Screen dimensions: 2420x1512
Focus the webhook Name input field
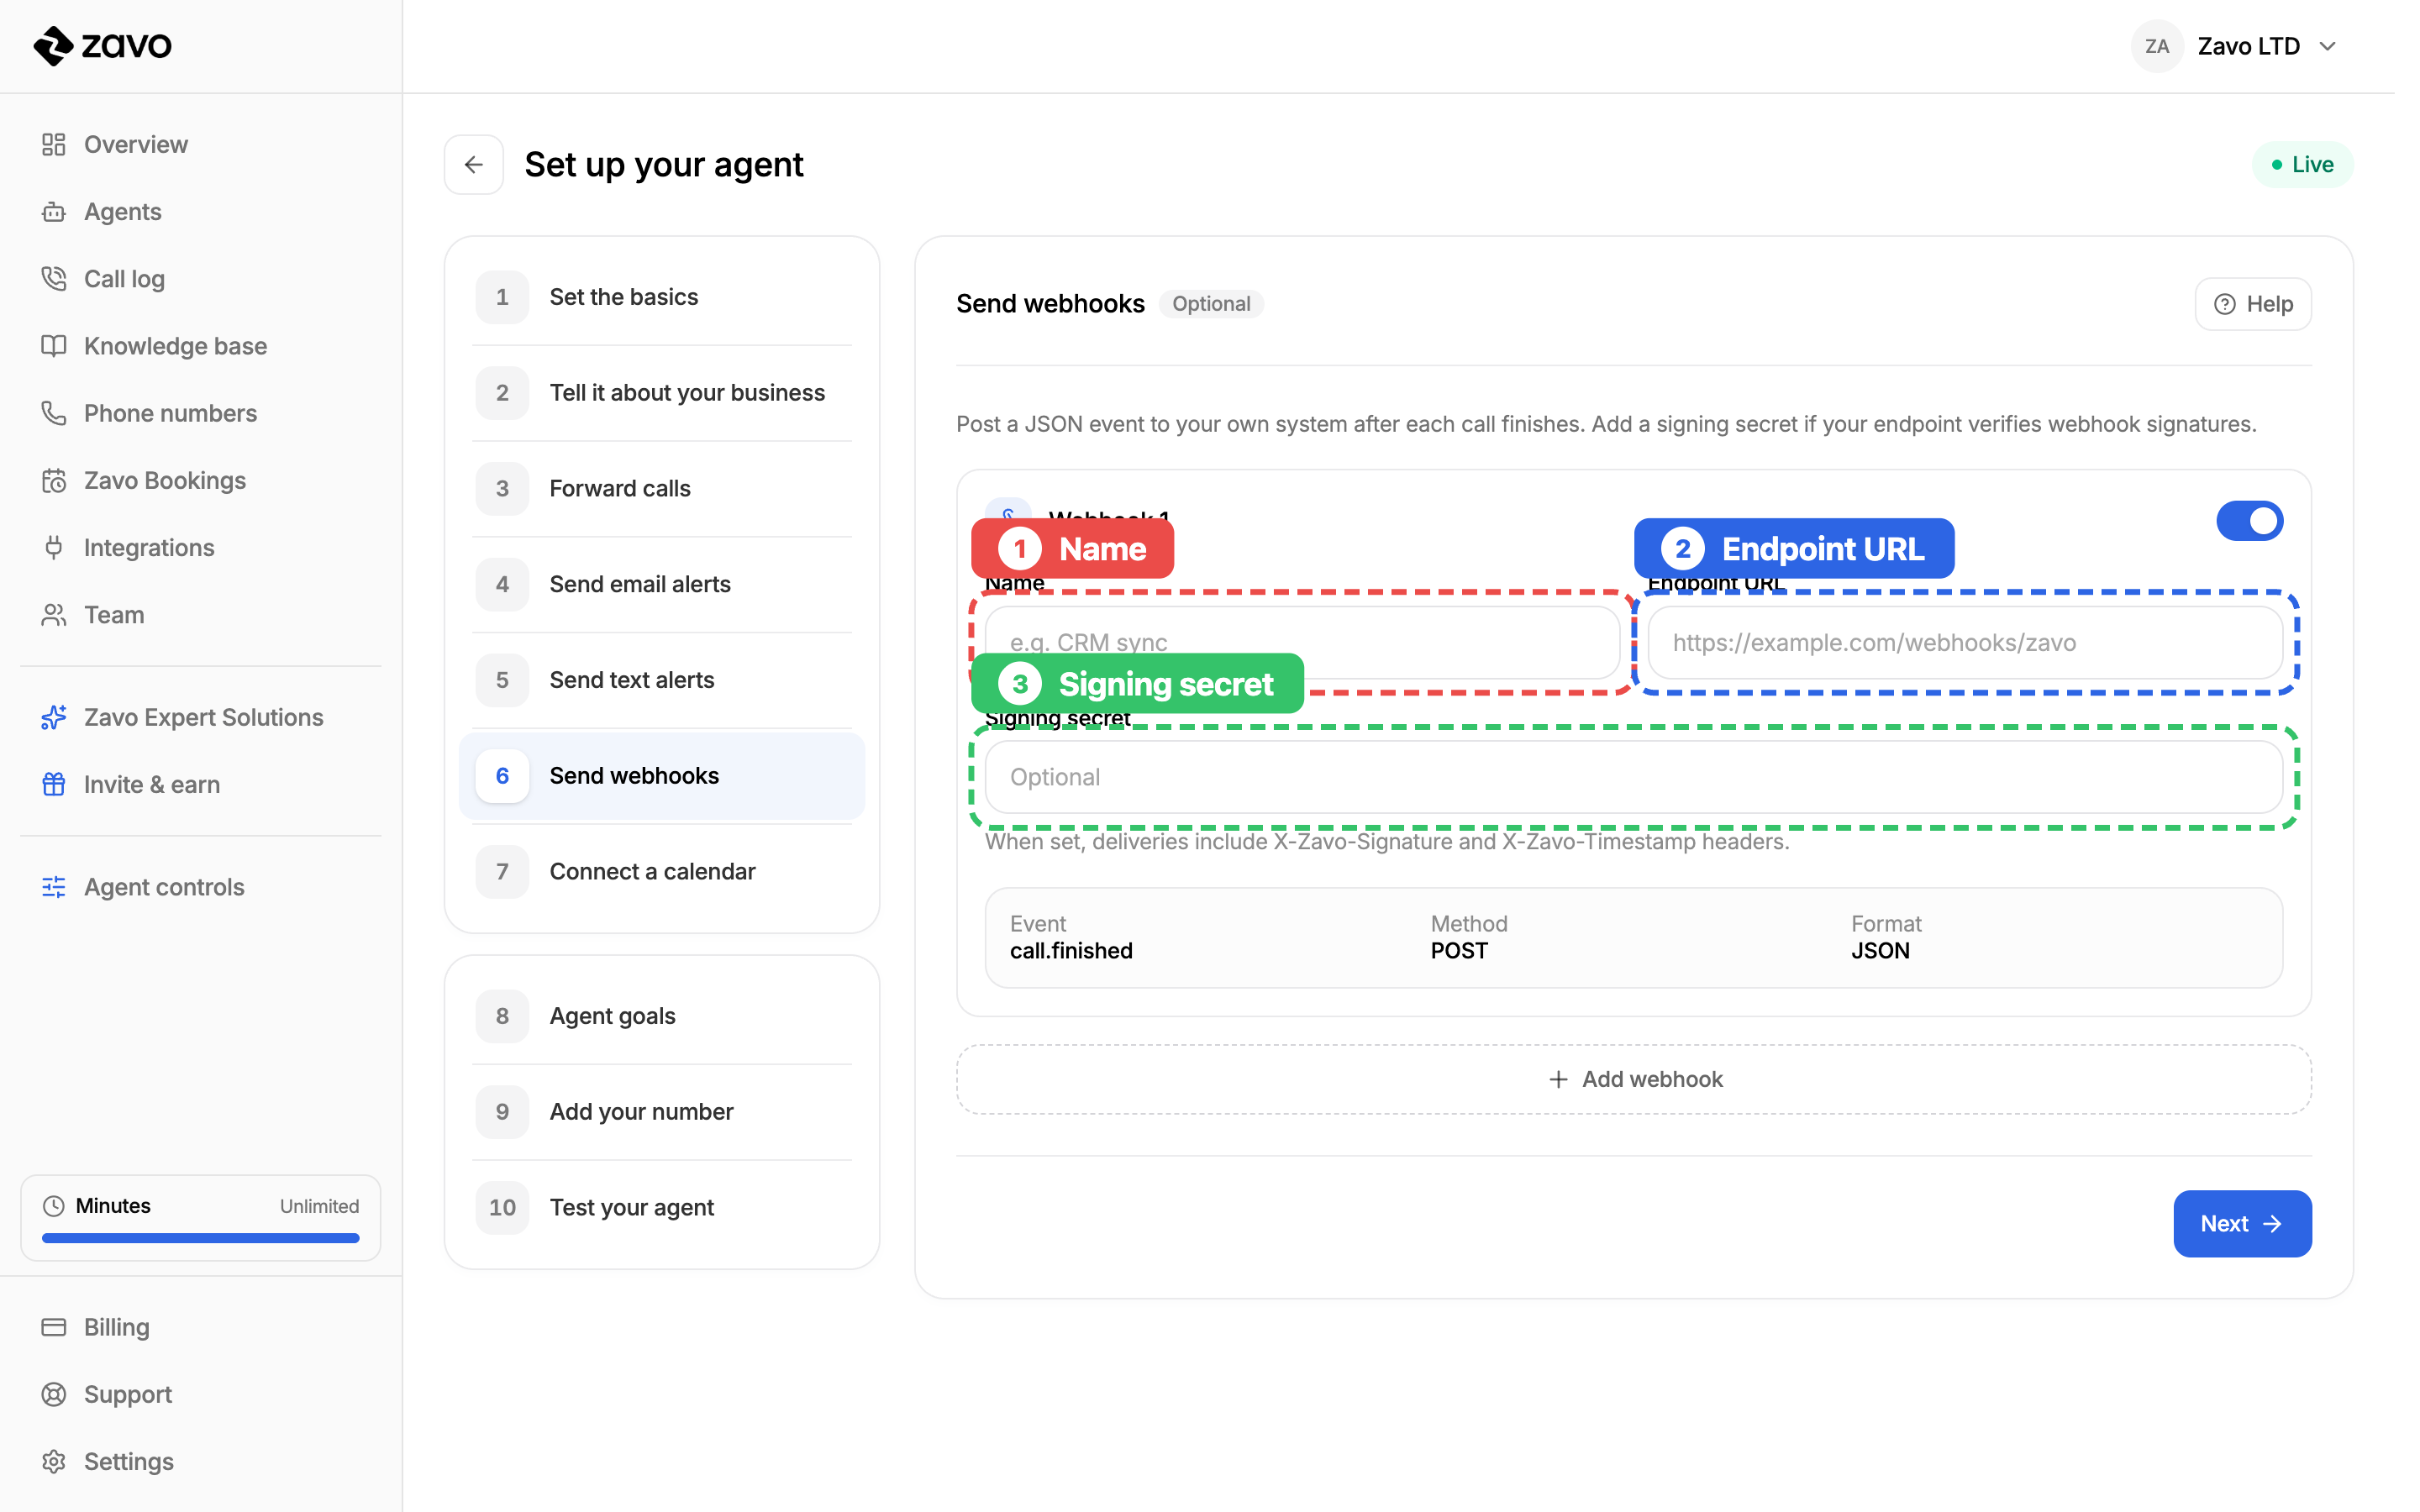click(x=1302, y=643)
